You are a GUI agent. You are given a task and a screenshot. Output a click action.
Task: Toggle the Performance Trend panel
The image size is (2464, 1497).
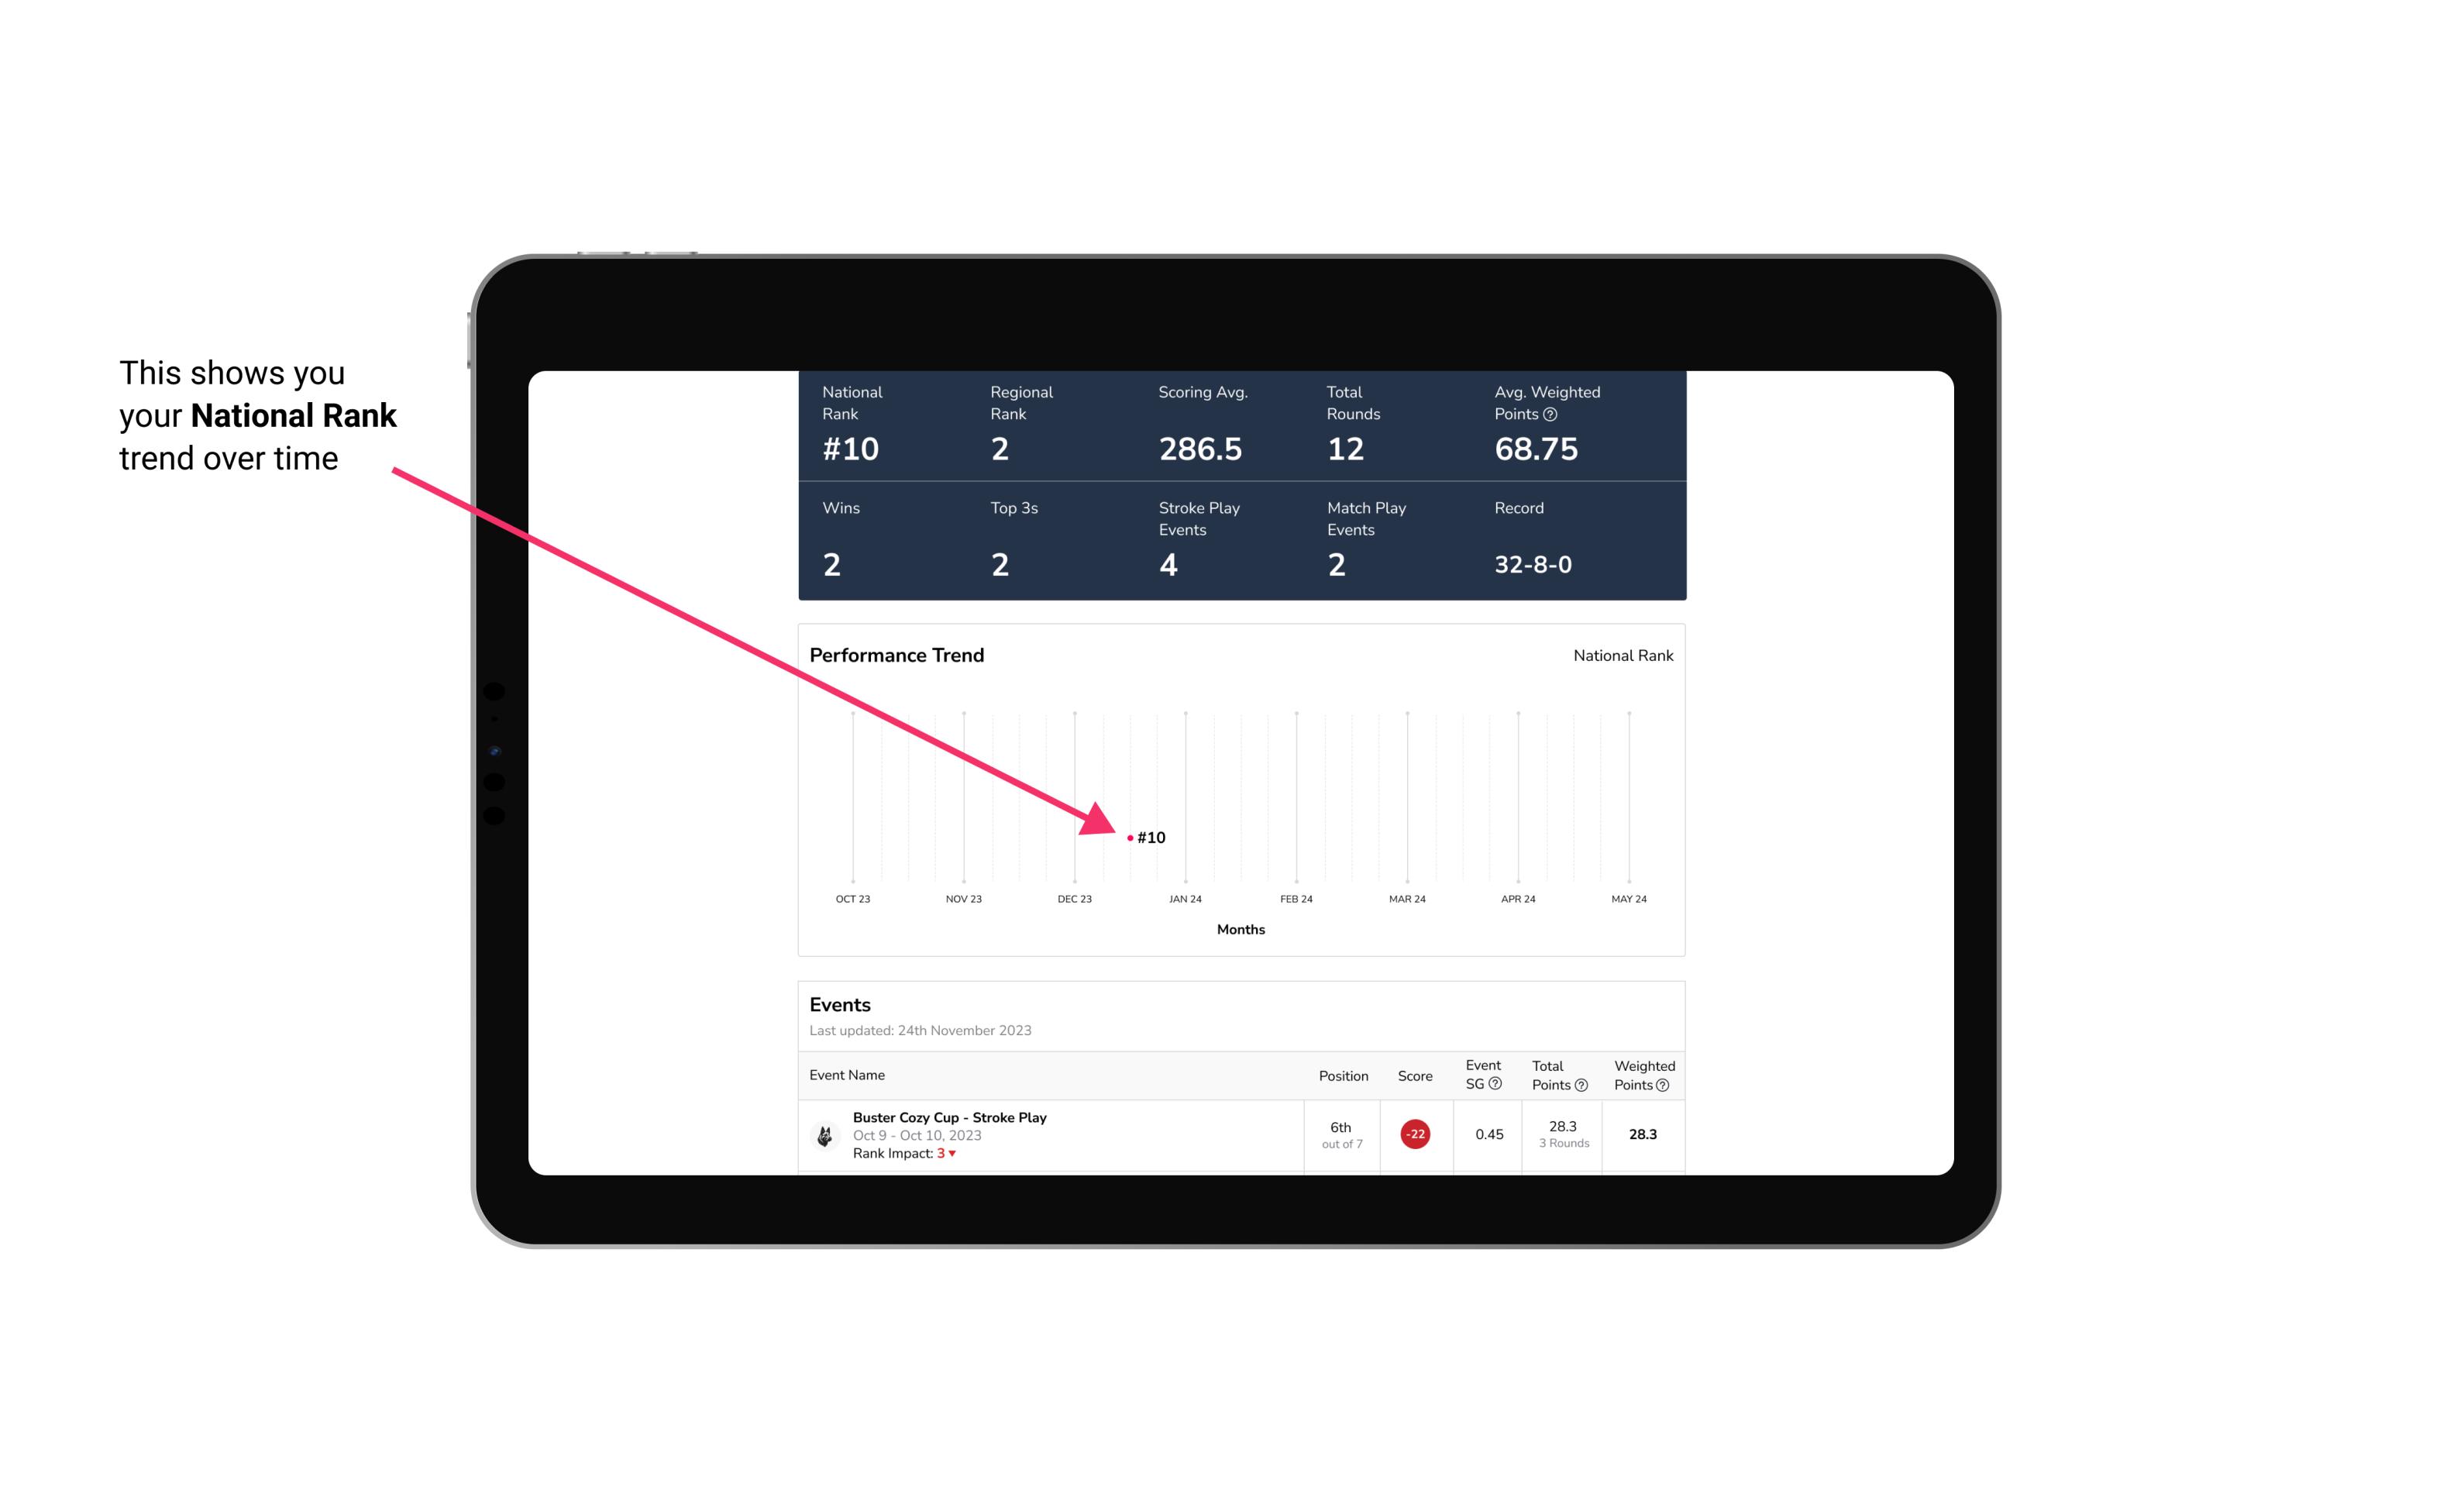click(x=897, y=655)
